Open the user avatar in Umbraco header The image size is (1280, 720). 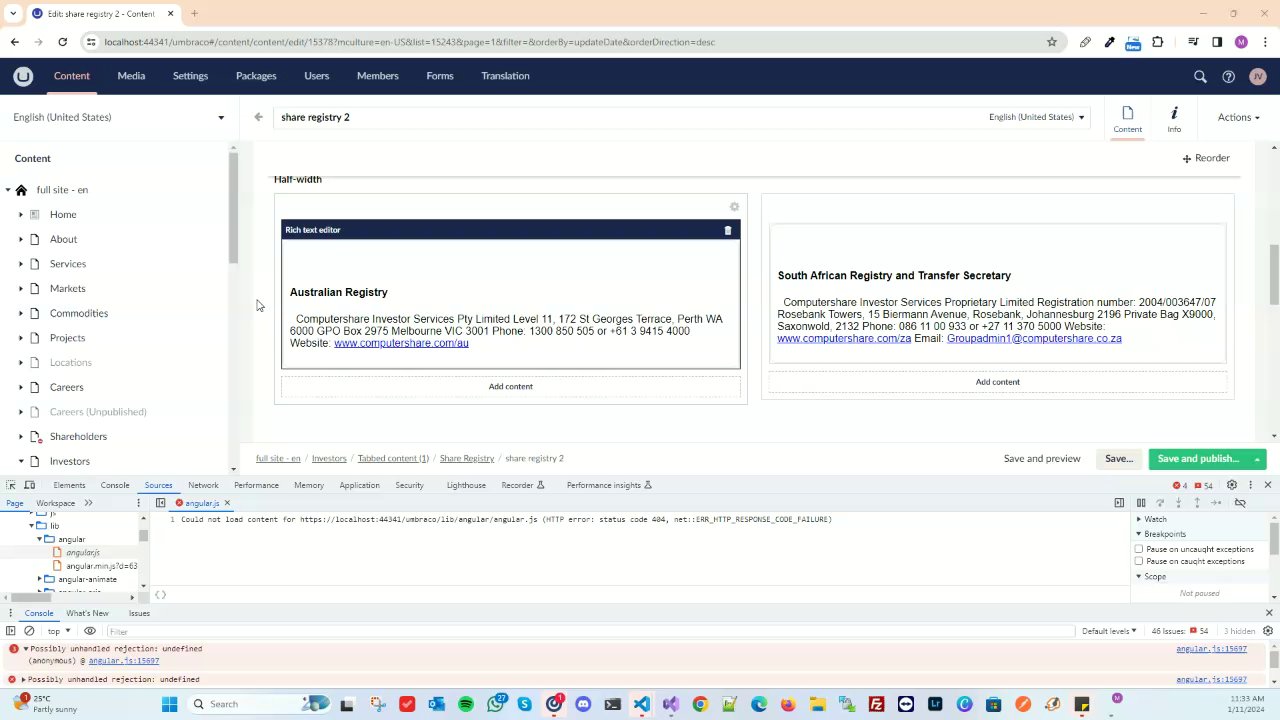click(1258, 76)
